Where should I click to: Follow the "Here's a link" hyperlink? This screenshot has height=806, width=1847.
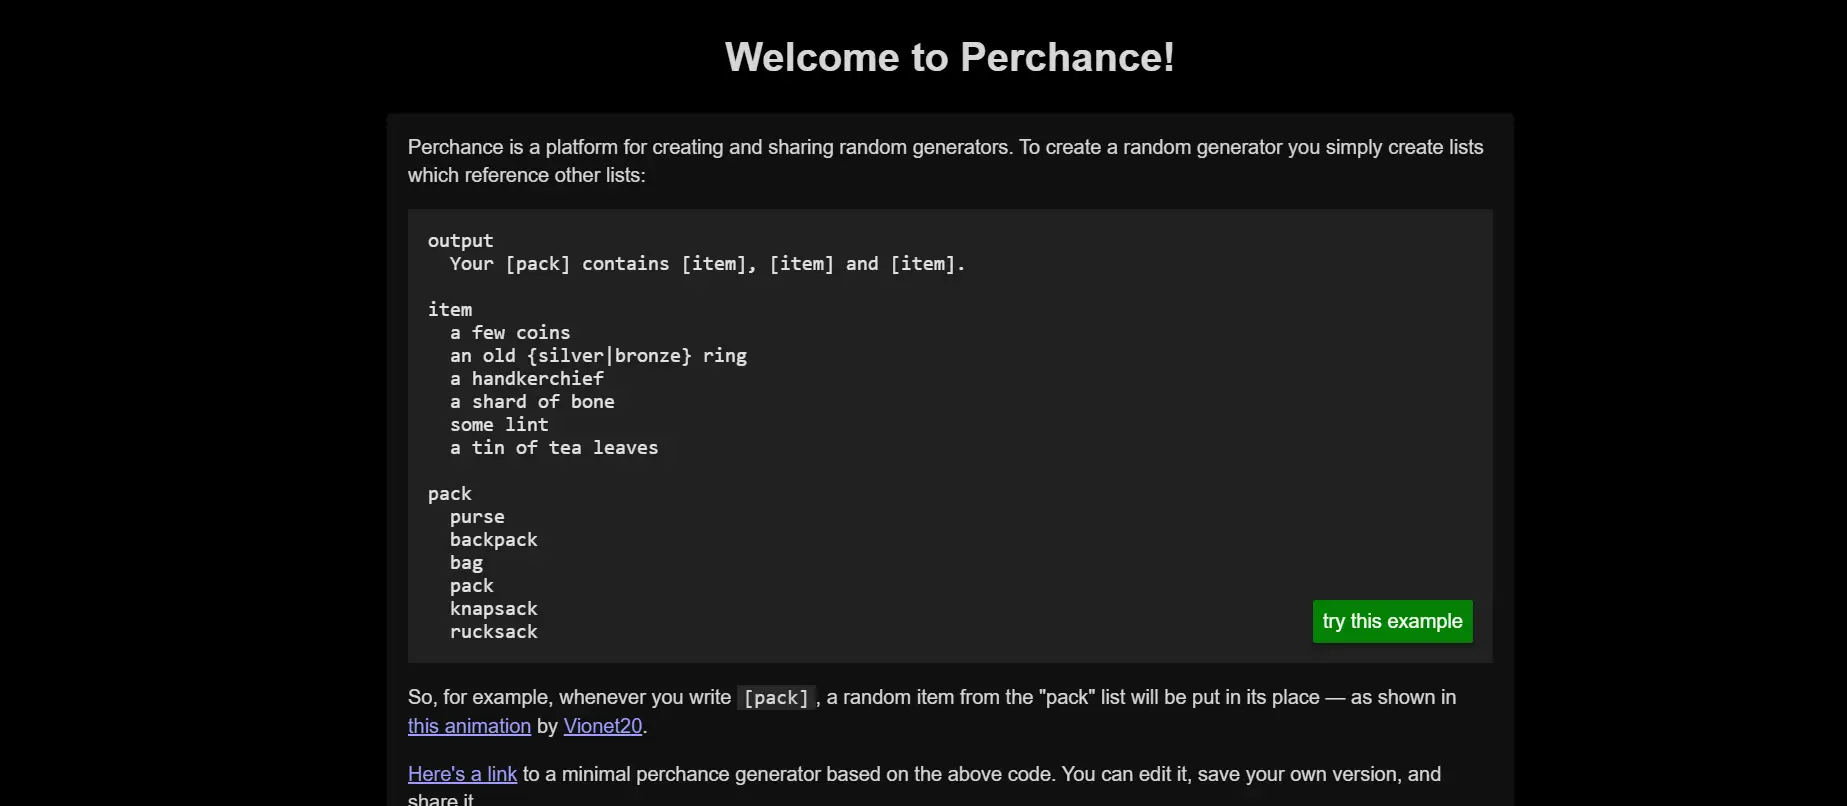462,774
